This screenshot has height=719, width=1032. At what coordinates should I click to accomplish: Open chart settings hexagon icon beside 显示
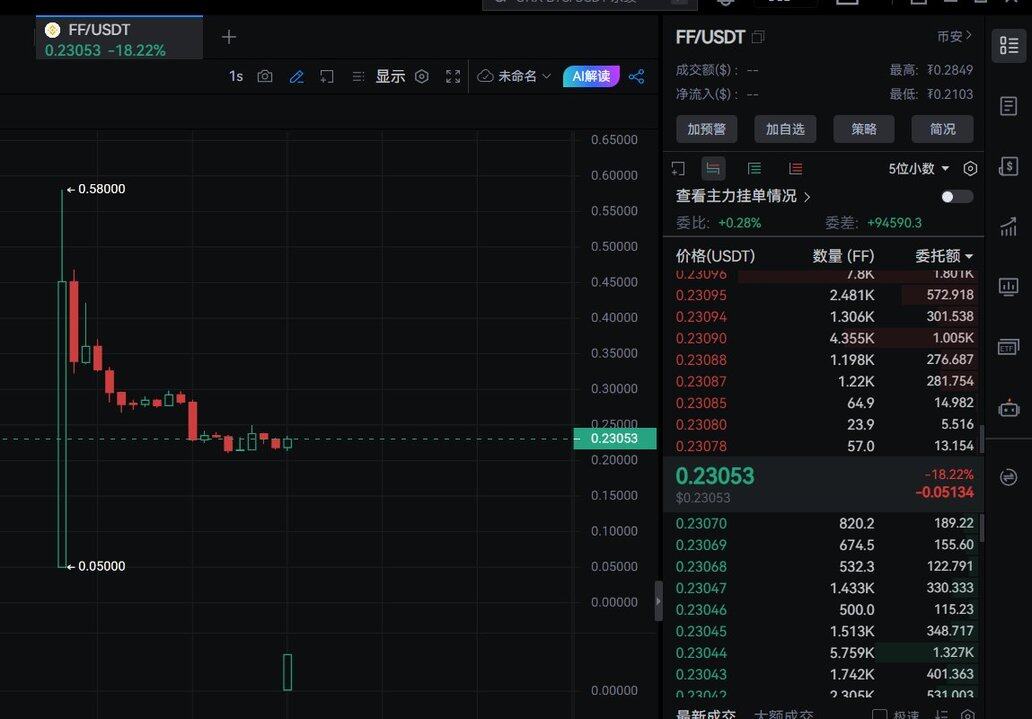pos(422,76)
